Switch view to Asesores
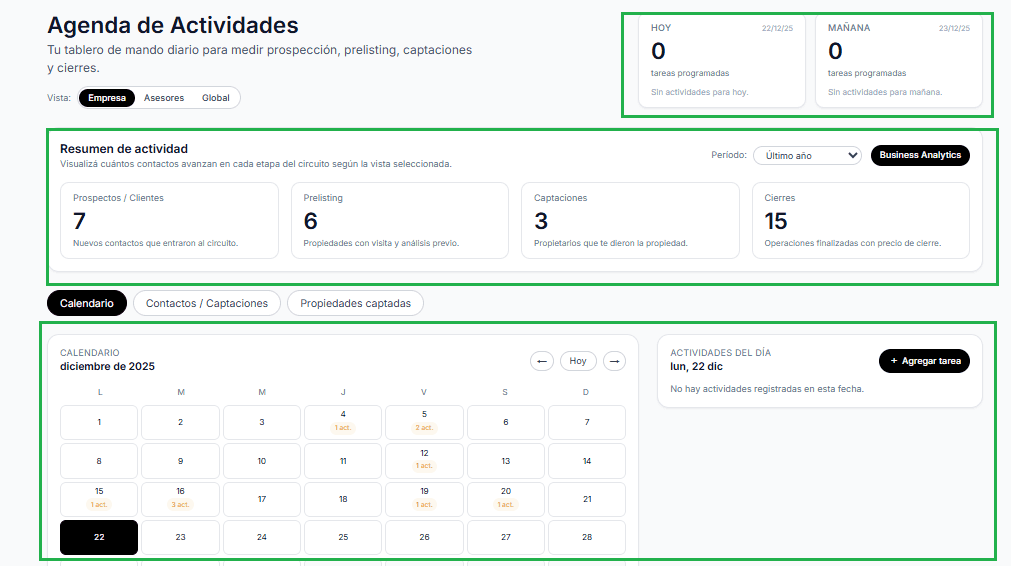 [x=164, y=98]
